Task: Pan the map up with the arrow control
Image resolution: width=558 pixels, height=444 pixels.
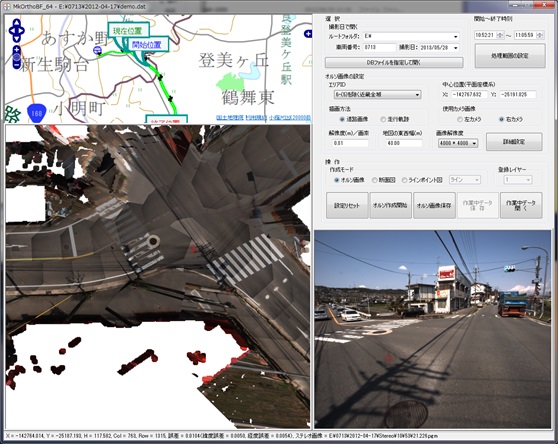Action: pyautogui.click(x=16, y=23)
